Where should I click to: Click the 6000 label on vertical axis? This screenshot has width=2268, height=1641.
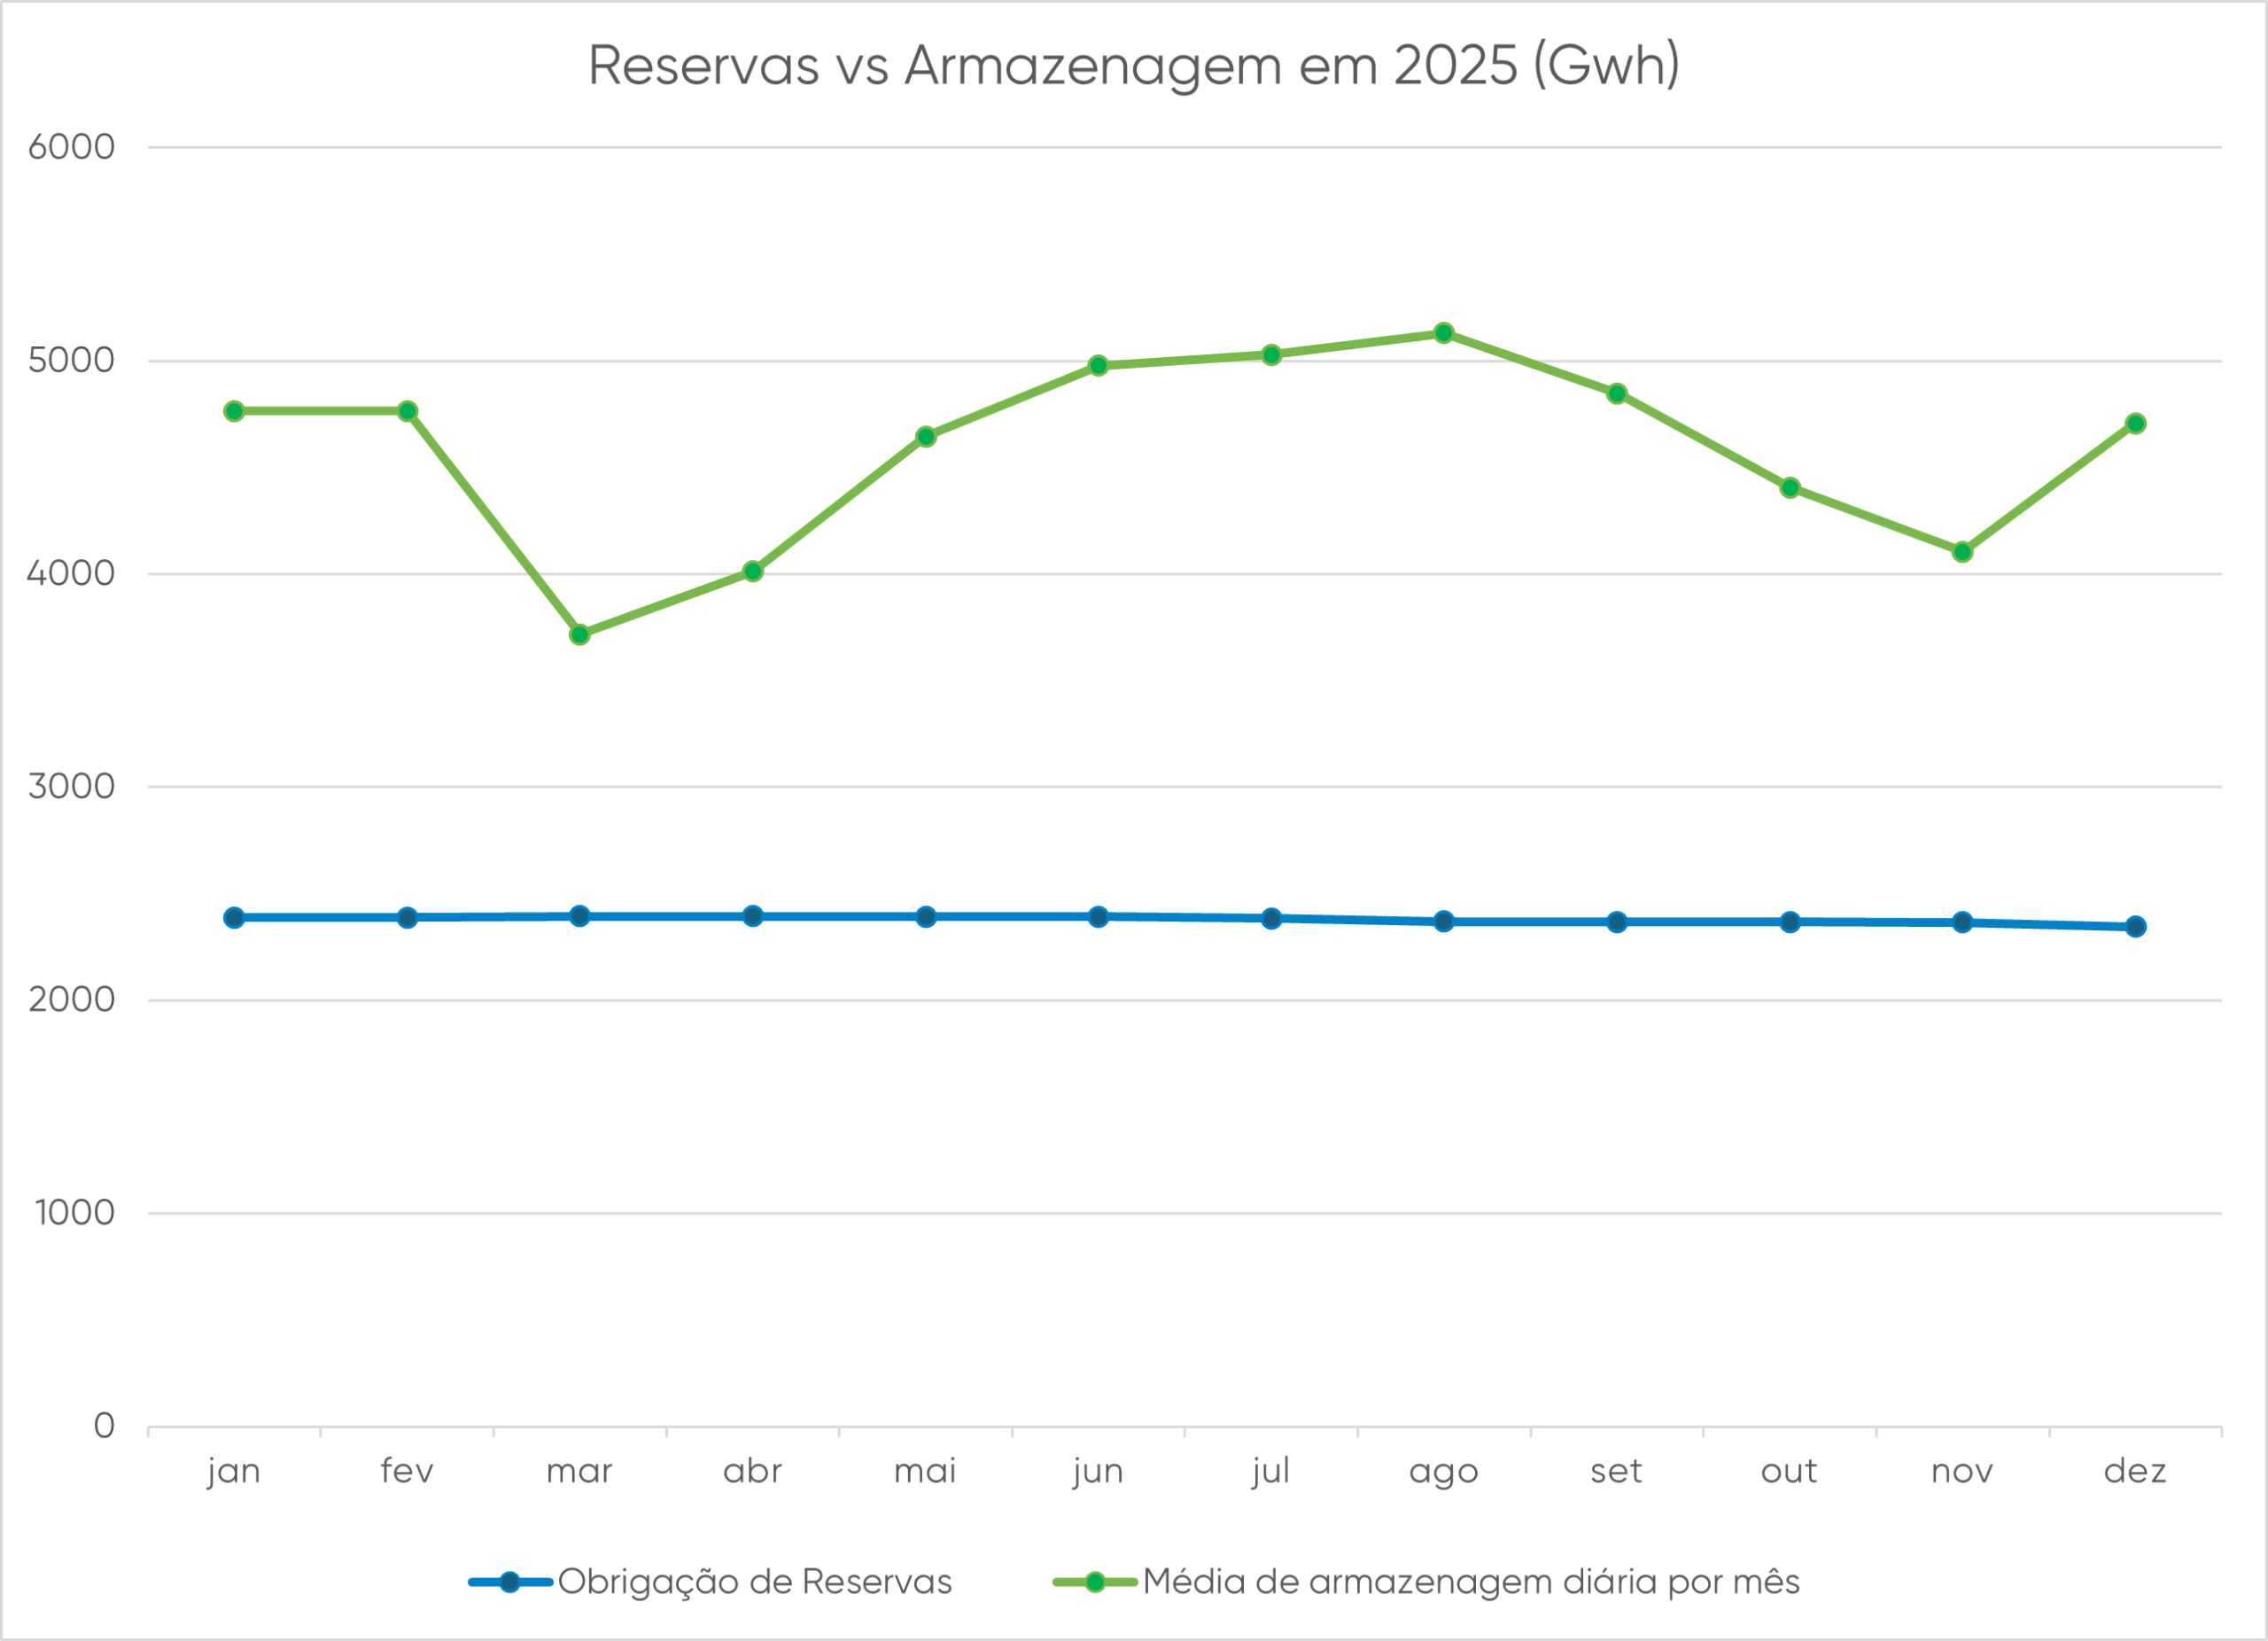click(71, 147)
